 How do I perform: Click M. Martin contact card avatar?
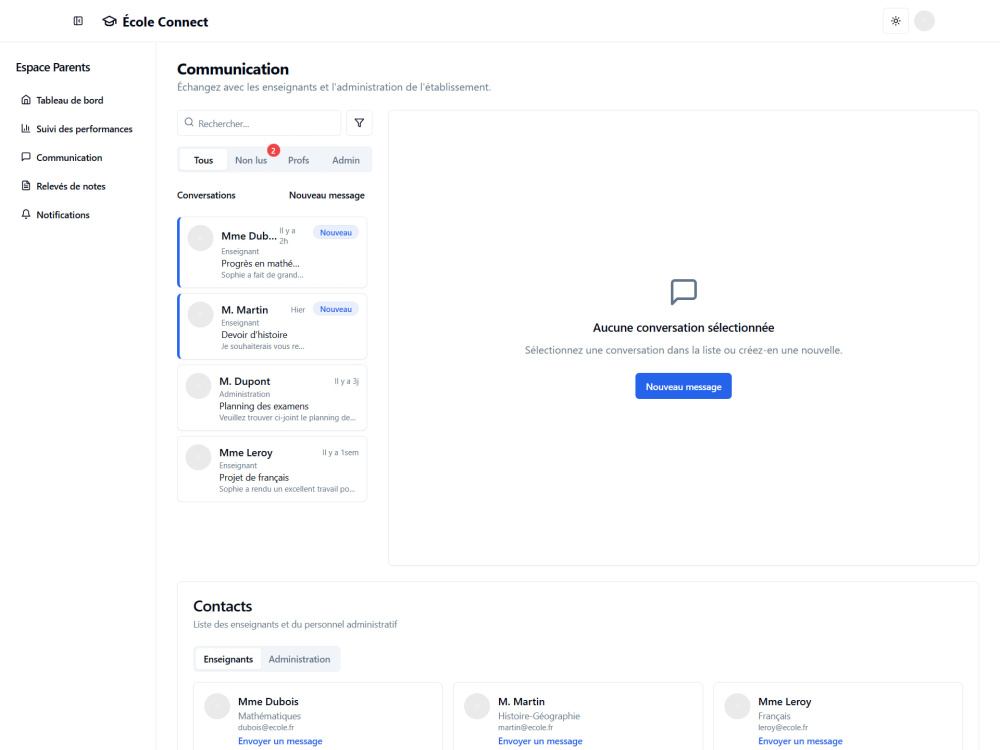477,707
